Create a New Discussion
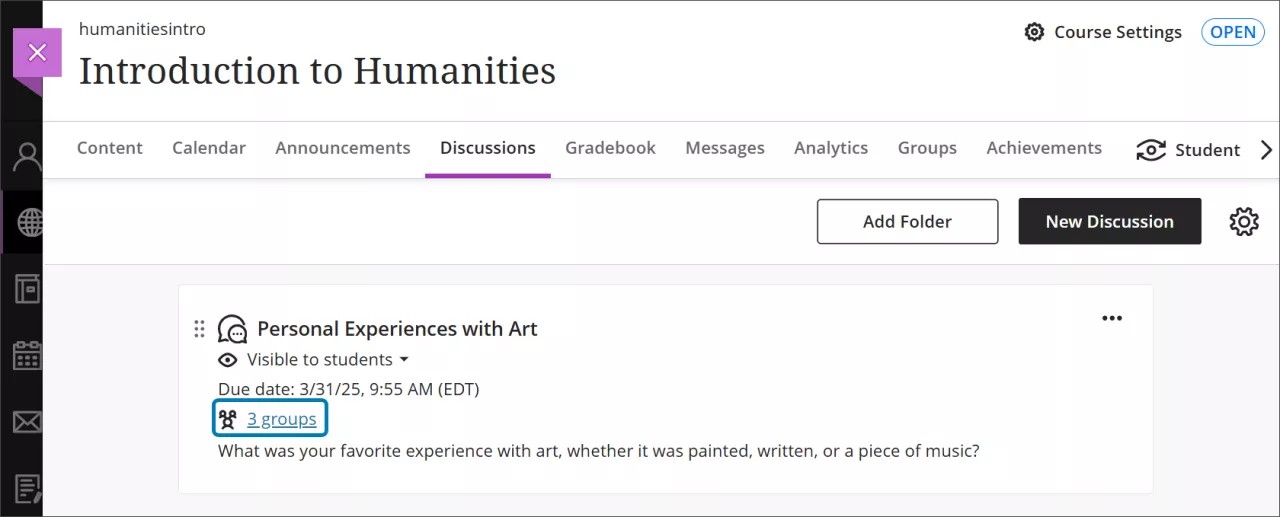The image size is (1280, 517). pyautogui.click(x=1109, y=222)
